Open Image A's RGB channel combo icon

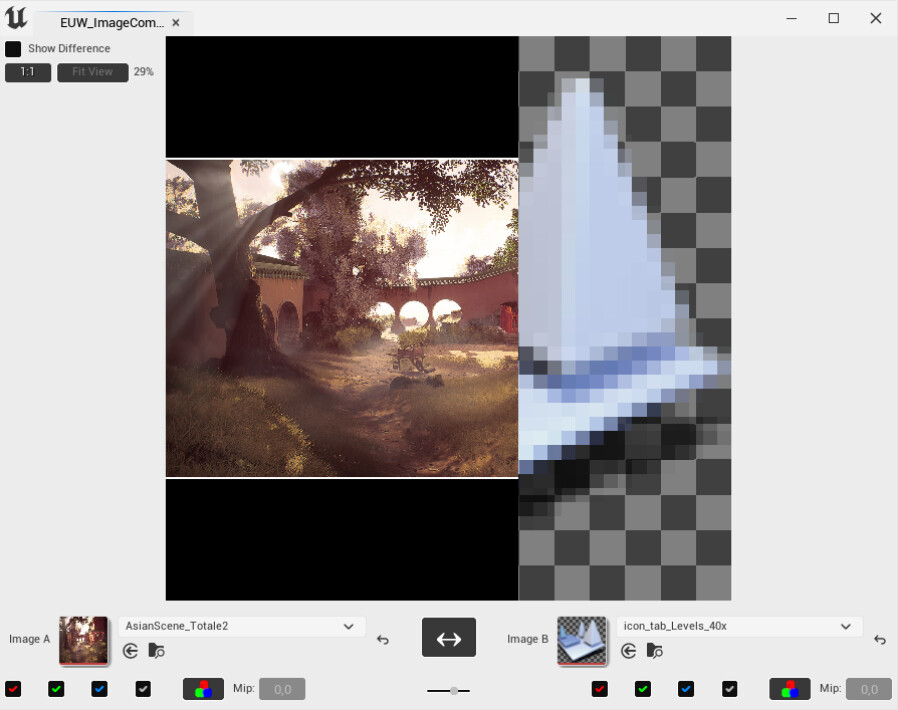pos(203,688)
